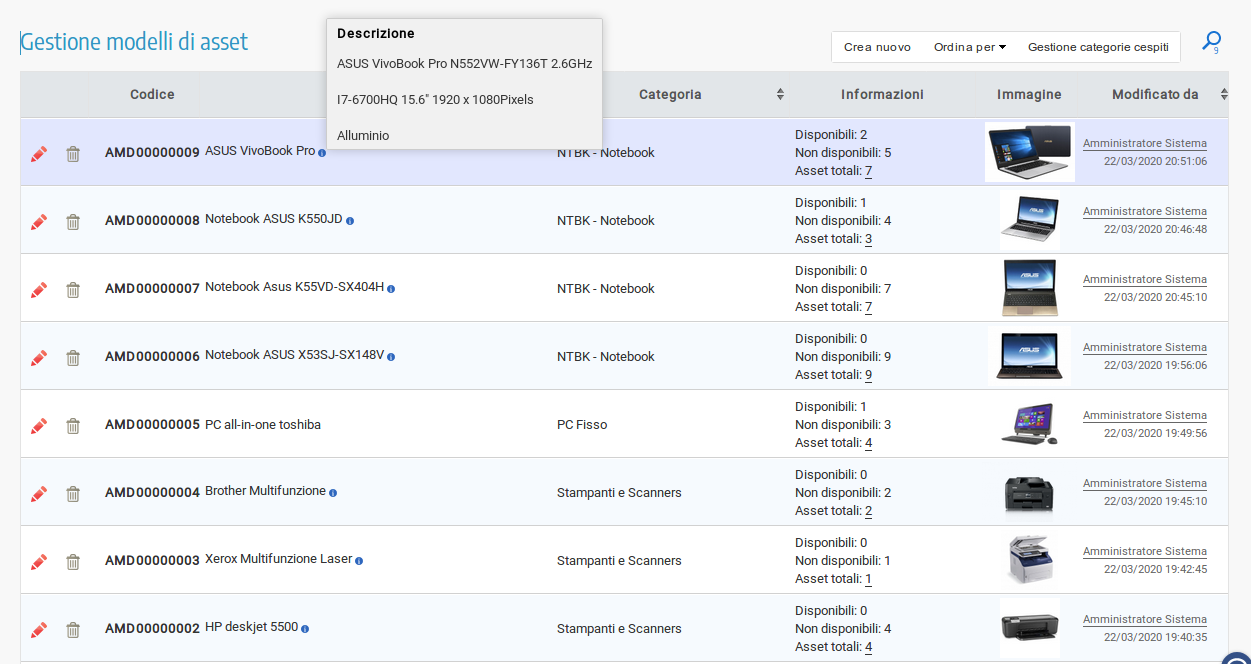Delete asset model AMD00000006 with trash icon
The image size is (1251, 664).
pyautogui.click(x=73, y=358)
